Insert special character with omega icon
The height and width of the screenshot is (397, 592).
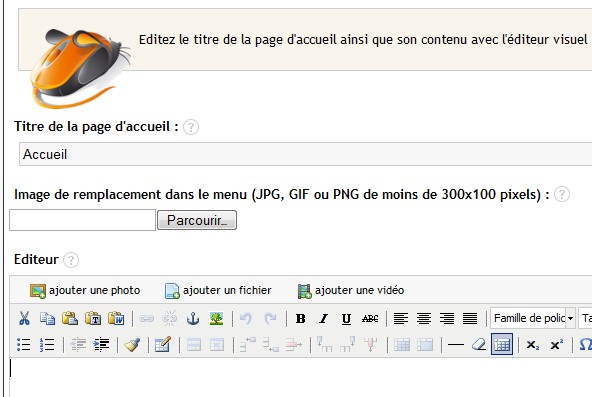[x=586, y=345]
